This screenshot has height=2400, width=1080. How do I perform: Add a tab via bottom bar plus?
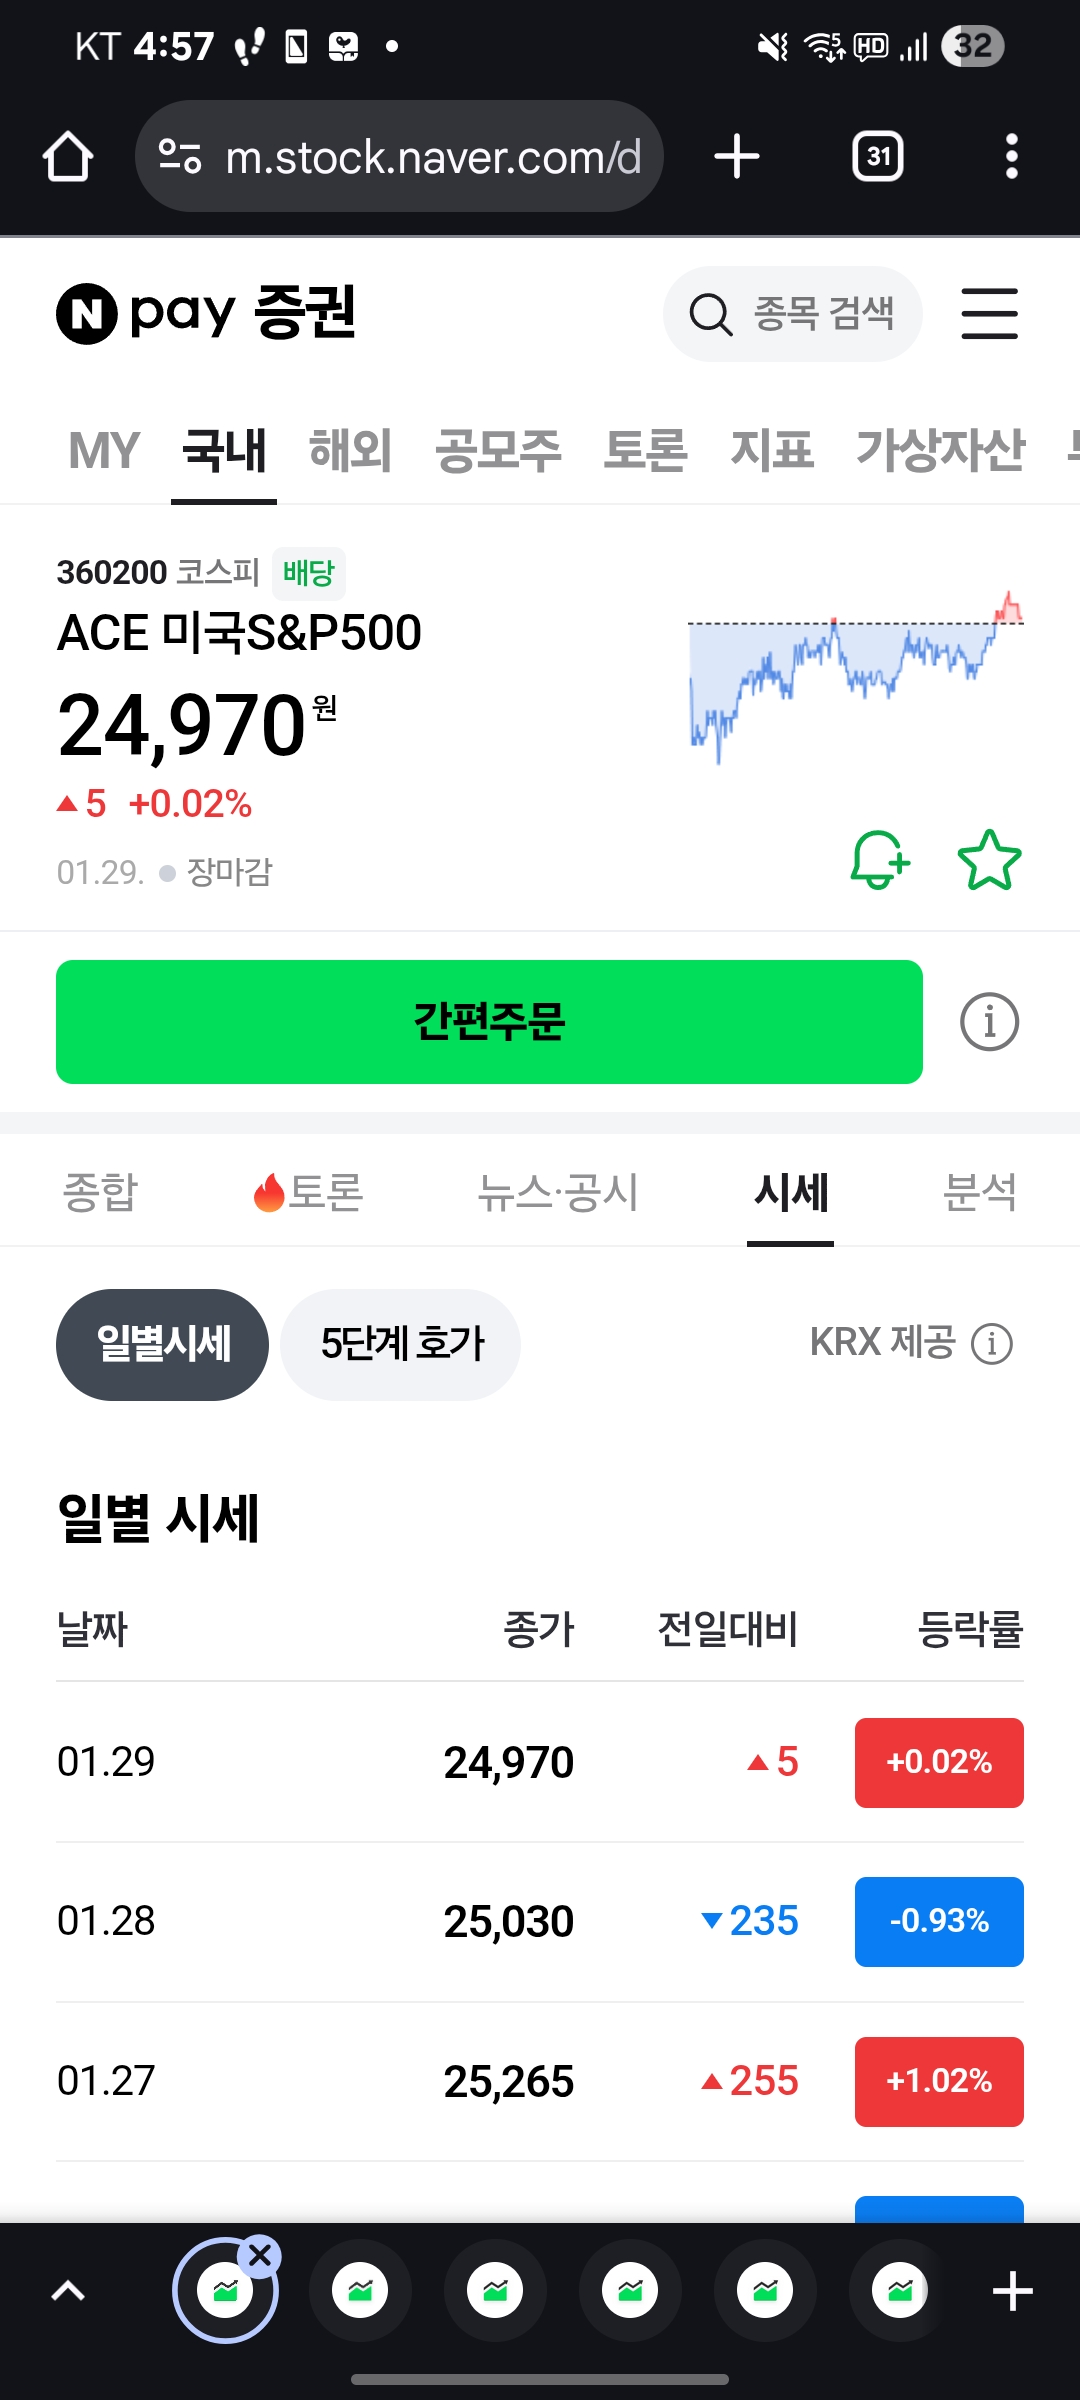(1012, 2291)
